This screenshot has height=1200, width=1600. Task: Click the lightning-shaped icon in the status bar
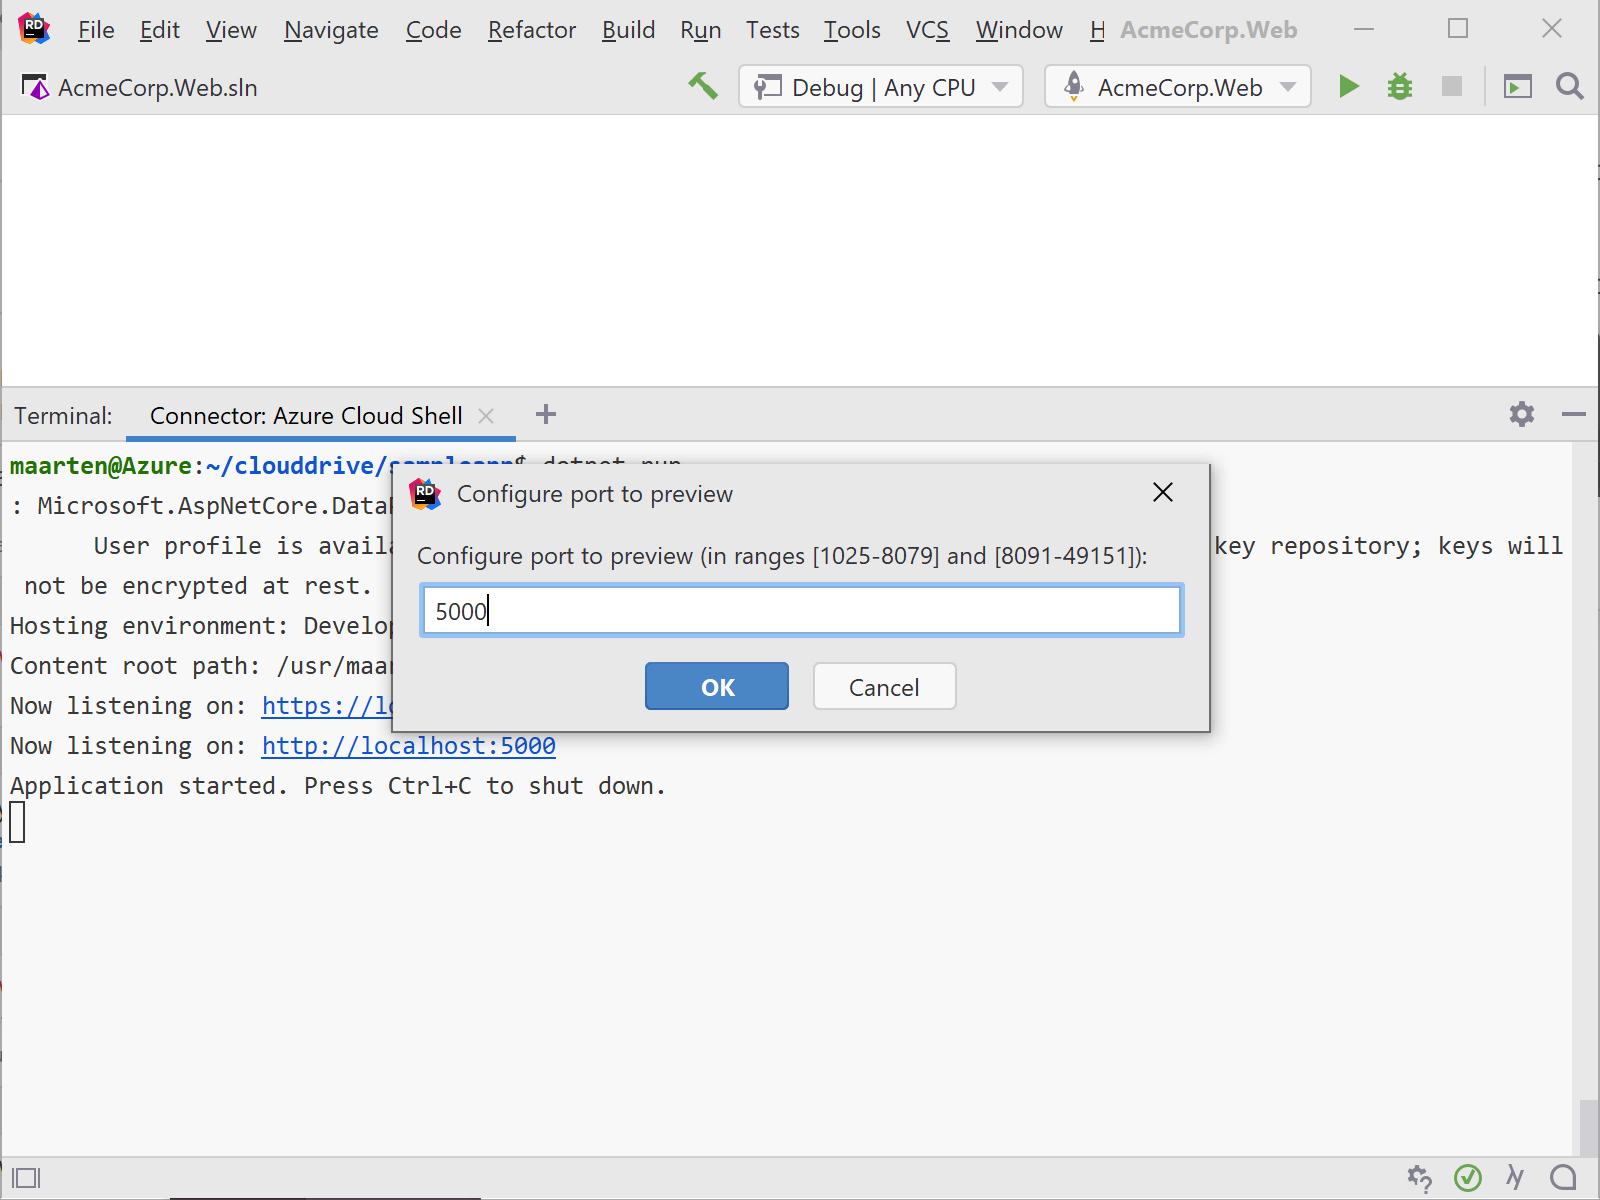(x=1516, y=1178)
